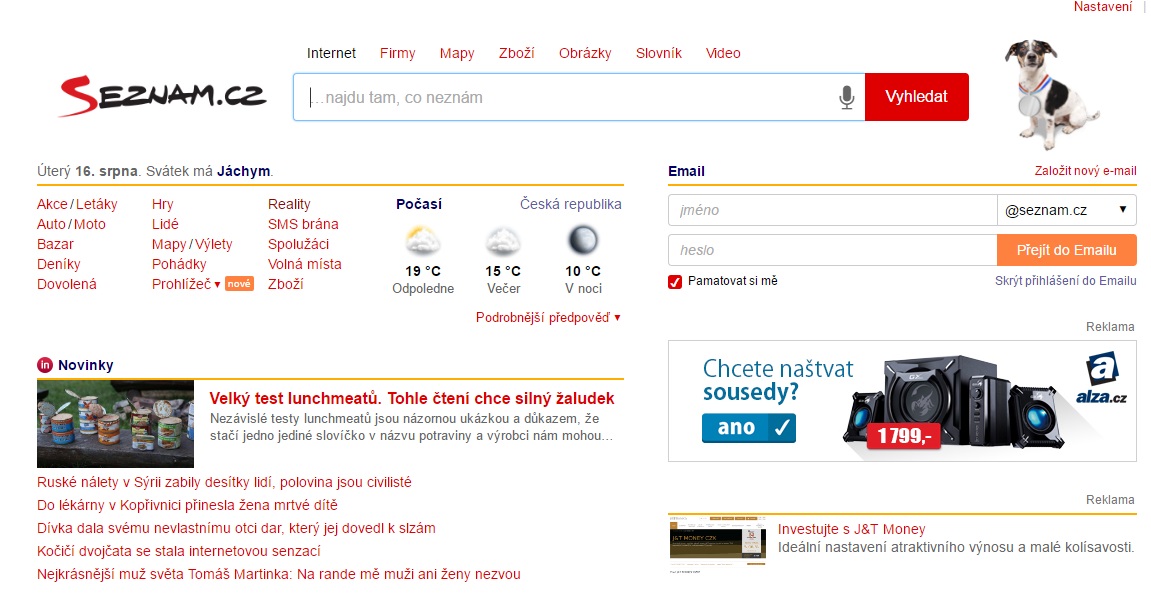Open Velký test lunchmeatů headline

tap(412, 399)
